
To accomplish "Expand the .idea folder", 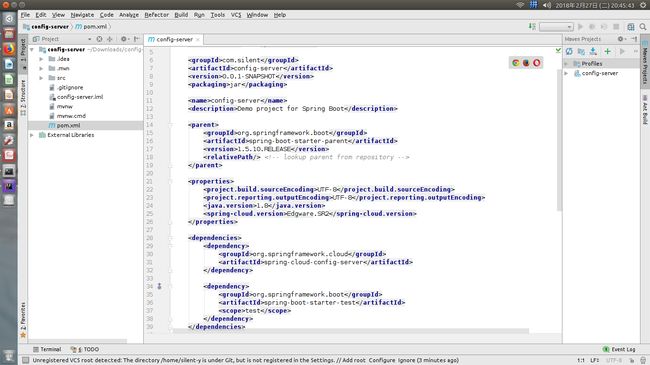I will click(x=41, y=59).
